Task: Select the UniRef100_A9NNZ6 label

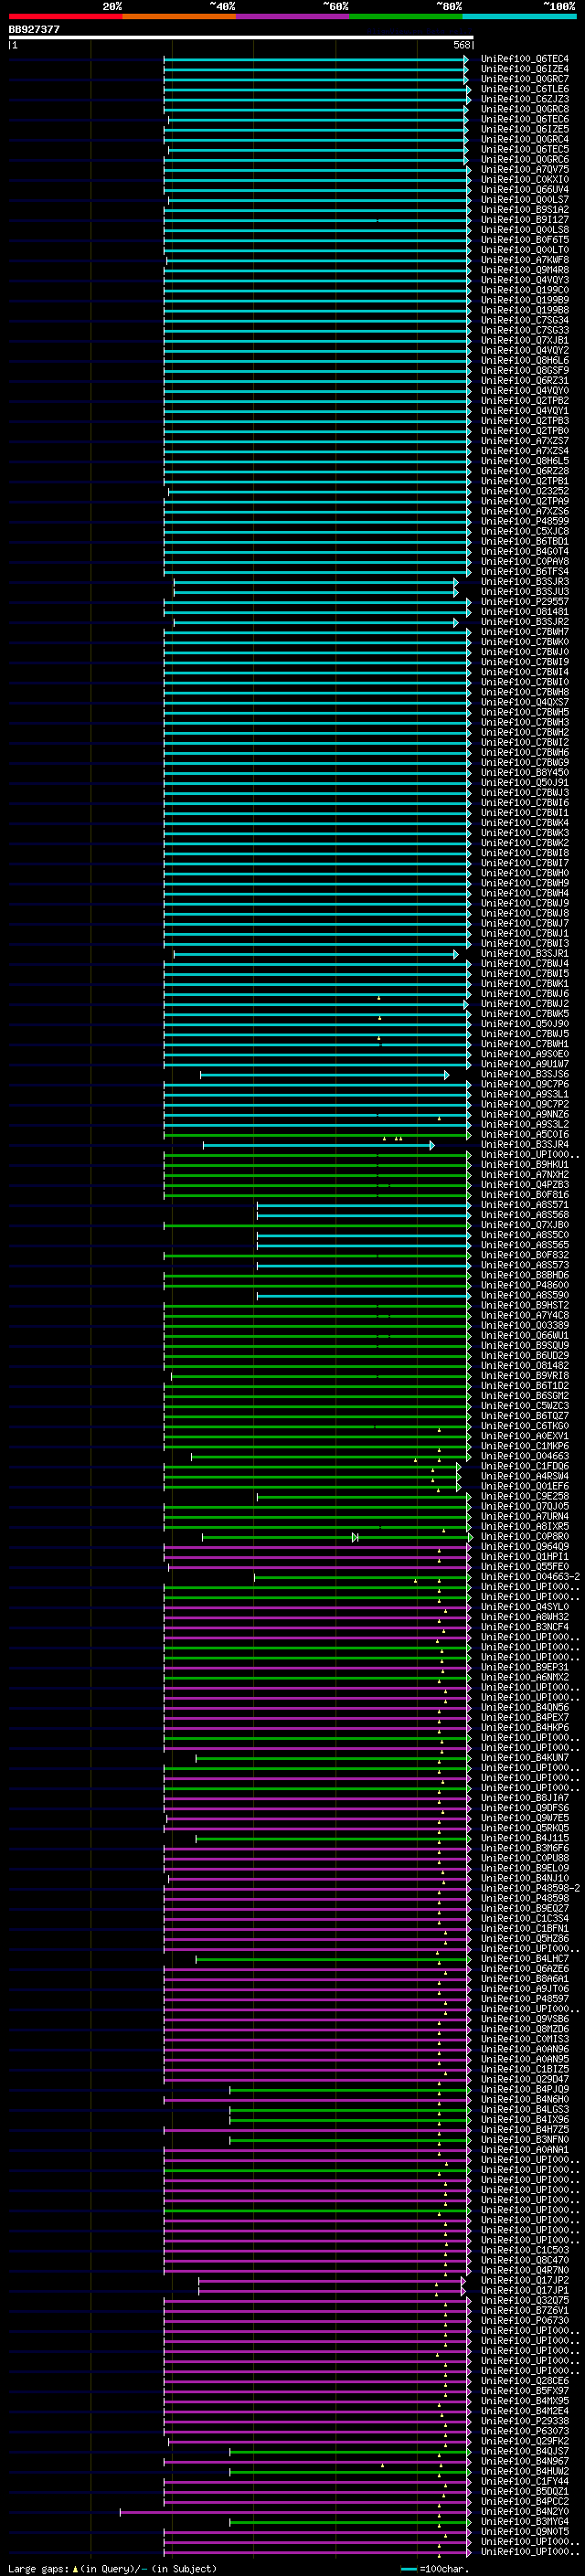Action: [x=525, y=1115]
